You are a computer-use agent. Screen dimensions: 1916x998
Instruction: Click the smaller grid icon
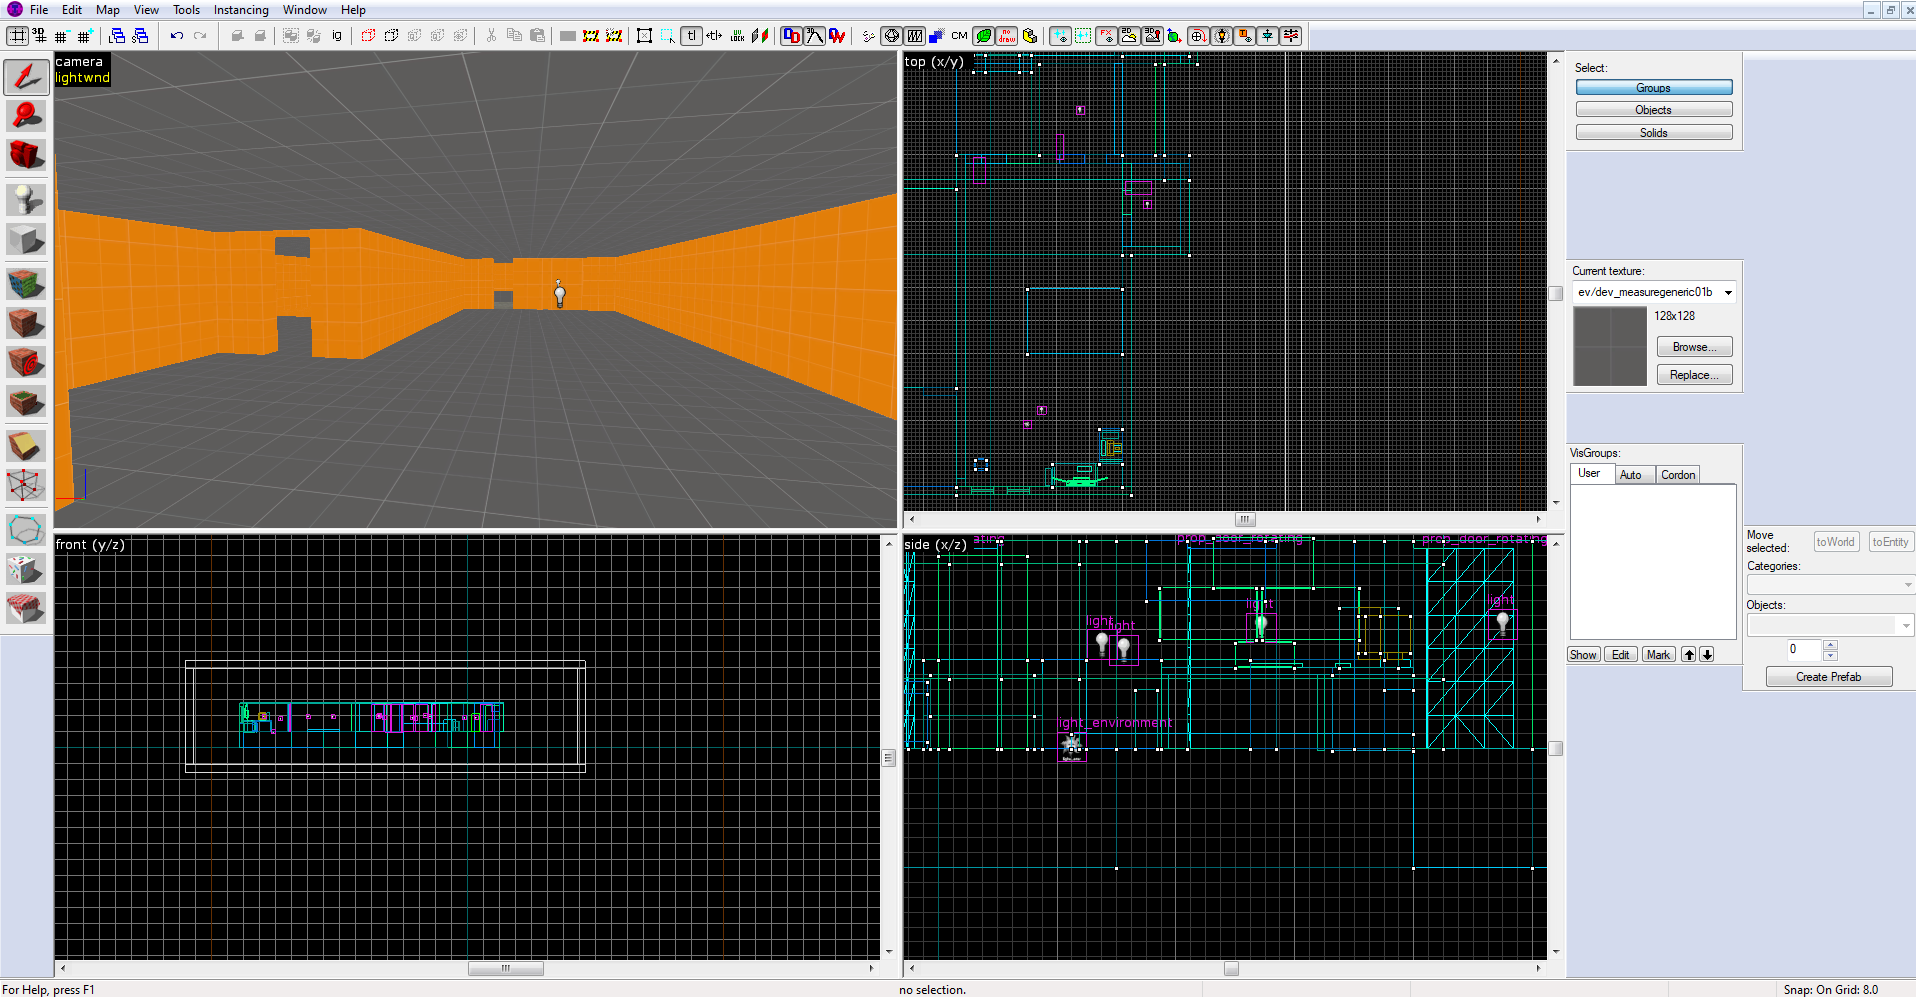pyautogui.click(x=61, y=36)
